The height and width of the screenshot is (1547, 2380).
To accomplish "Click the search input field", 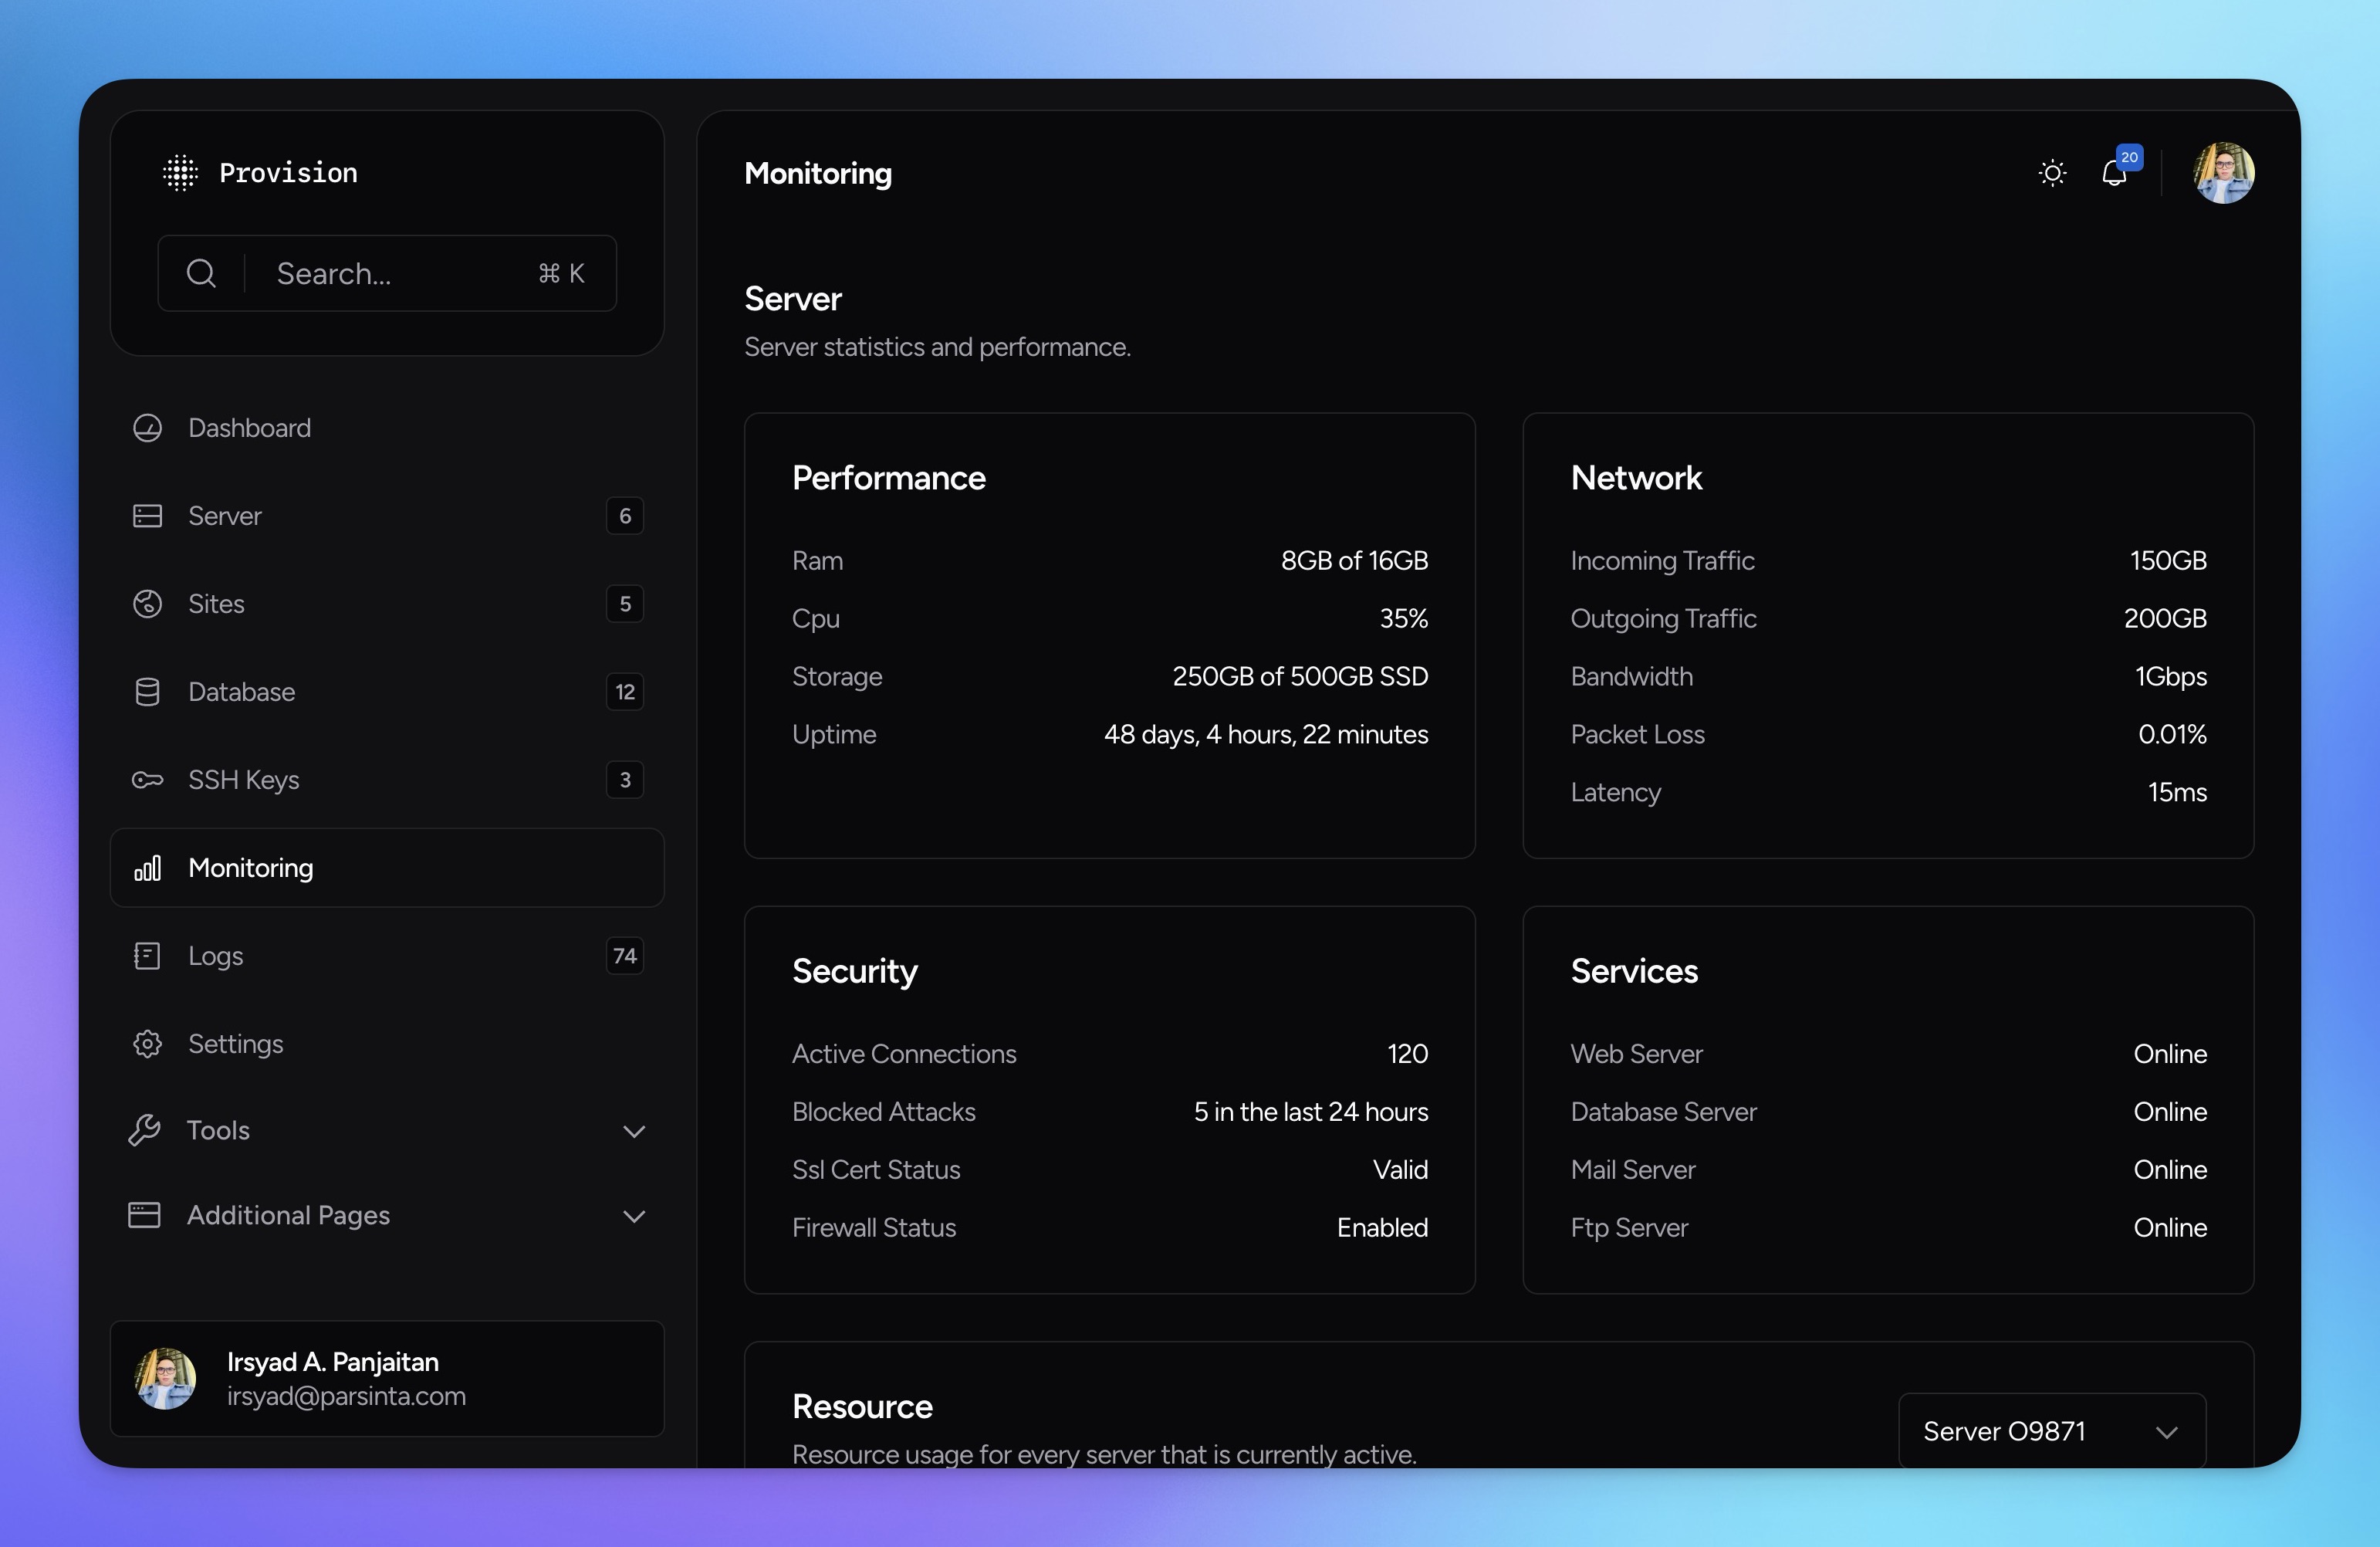I will pos(390,273).
